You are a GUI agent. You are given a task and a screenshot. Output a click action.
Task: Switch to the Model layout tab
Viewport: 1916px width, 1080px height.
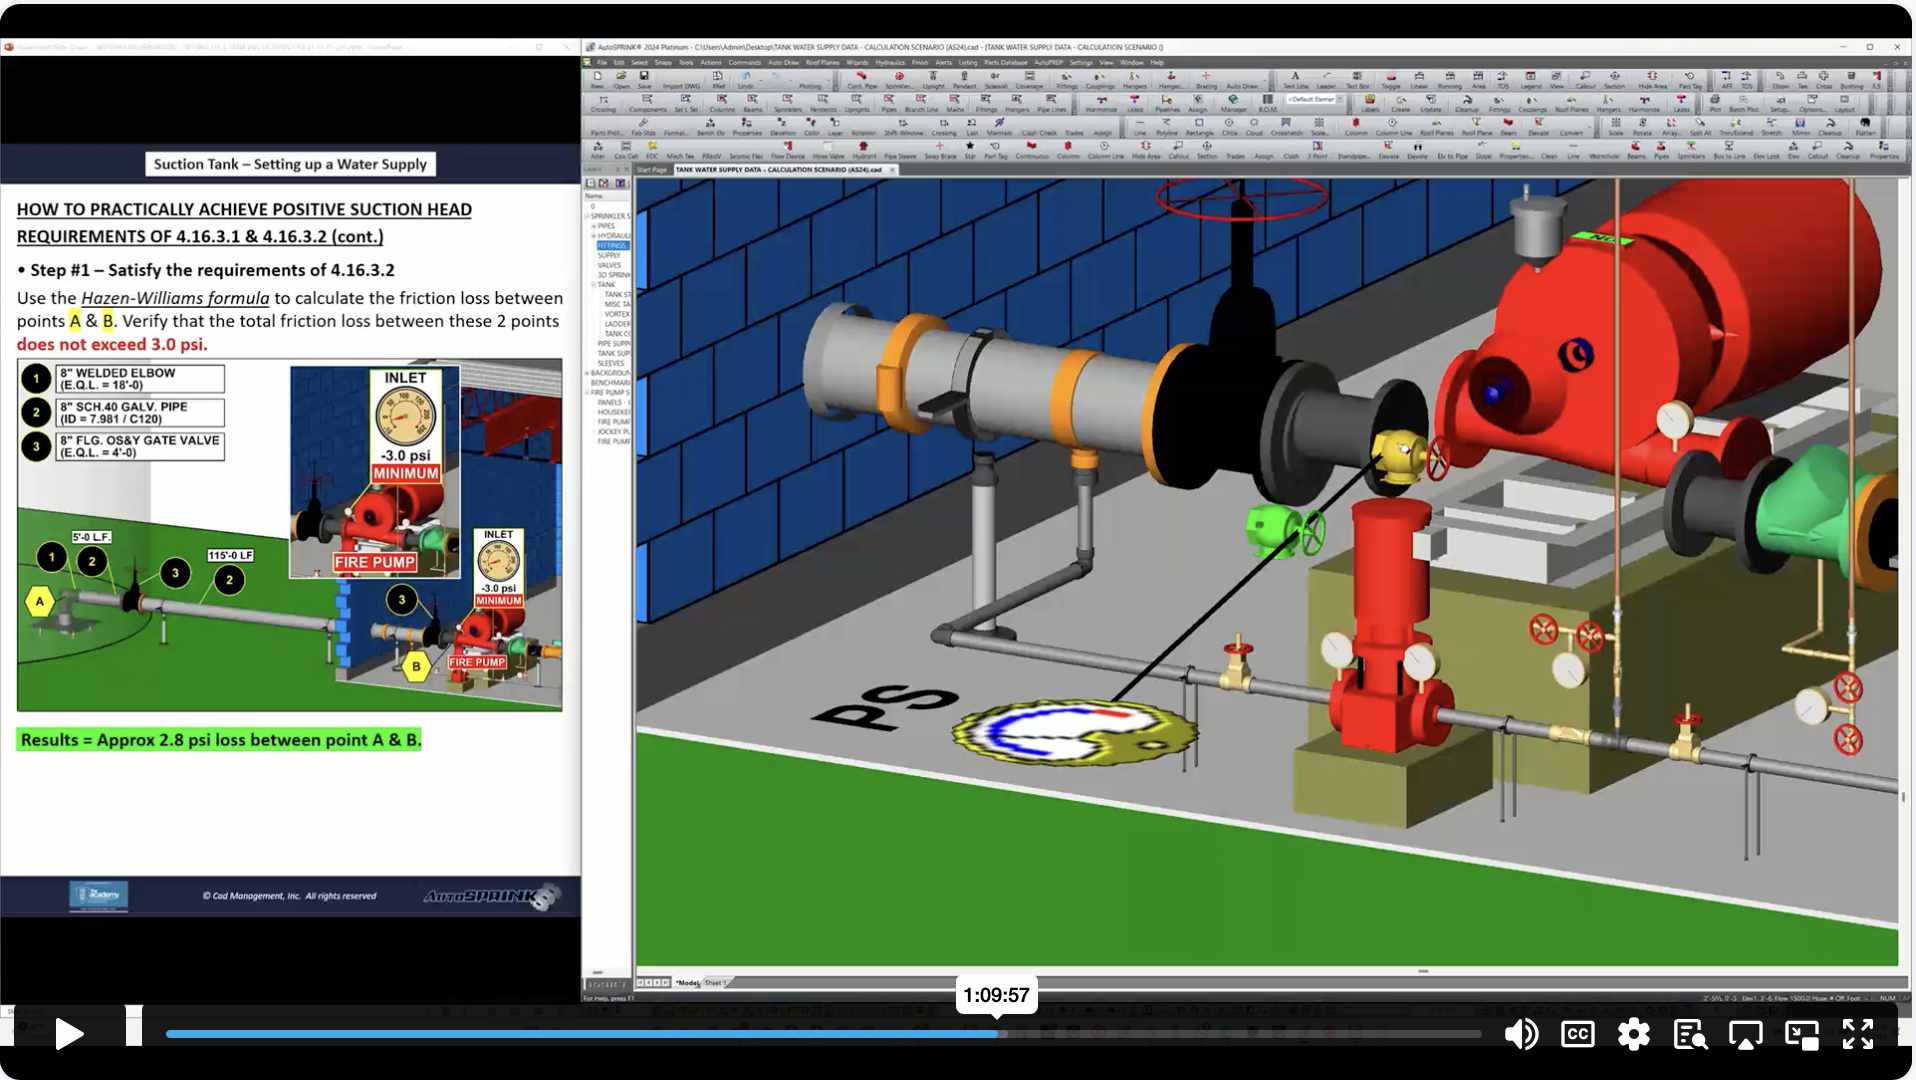(x=688, y=983)
